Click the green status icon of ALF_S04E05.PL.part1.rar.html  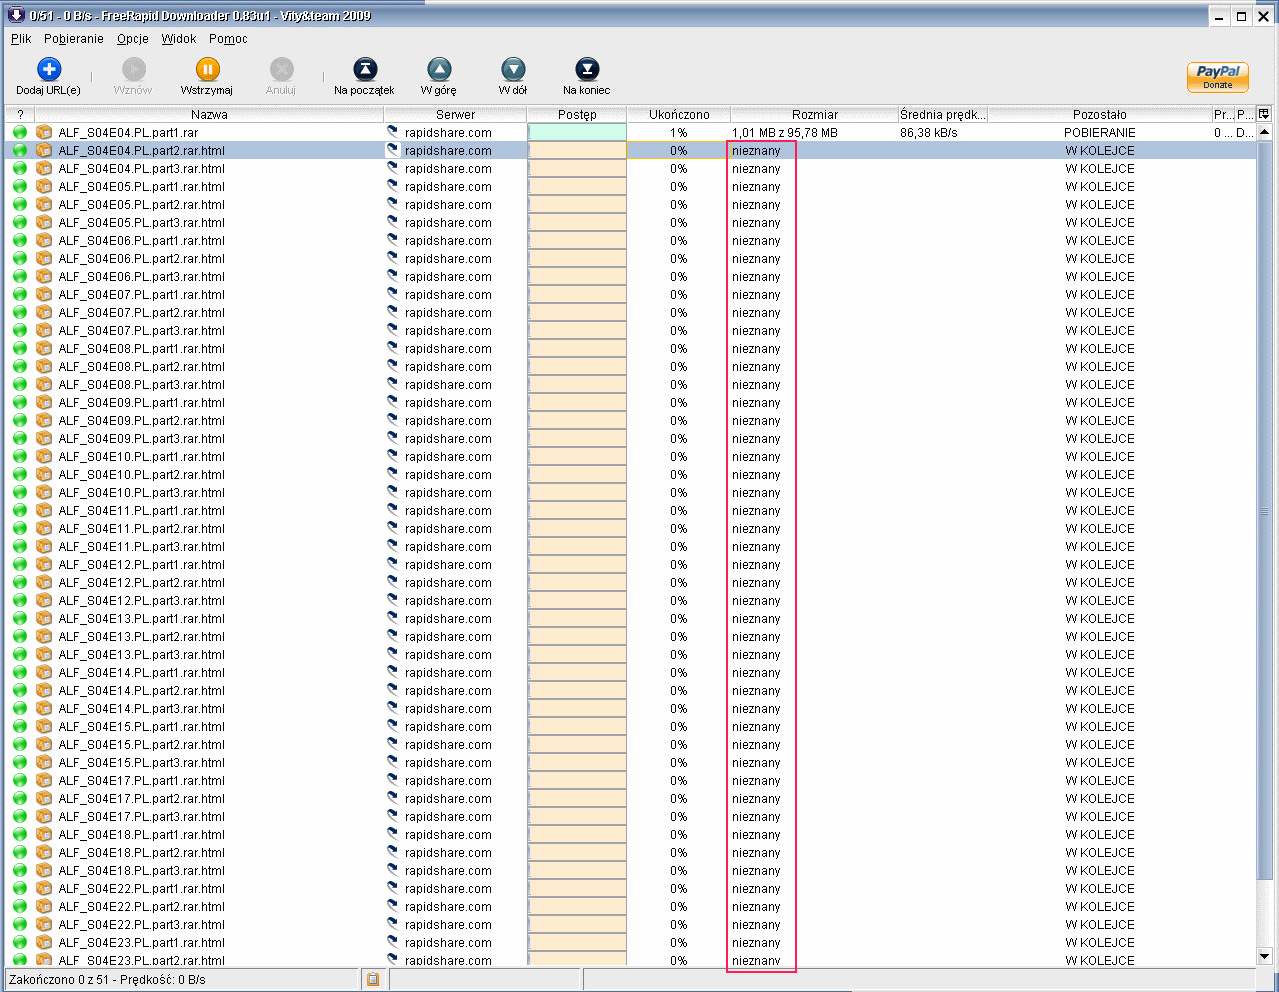[20, 187]
